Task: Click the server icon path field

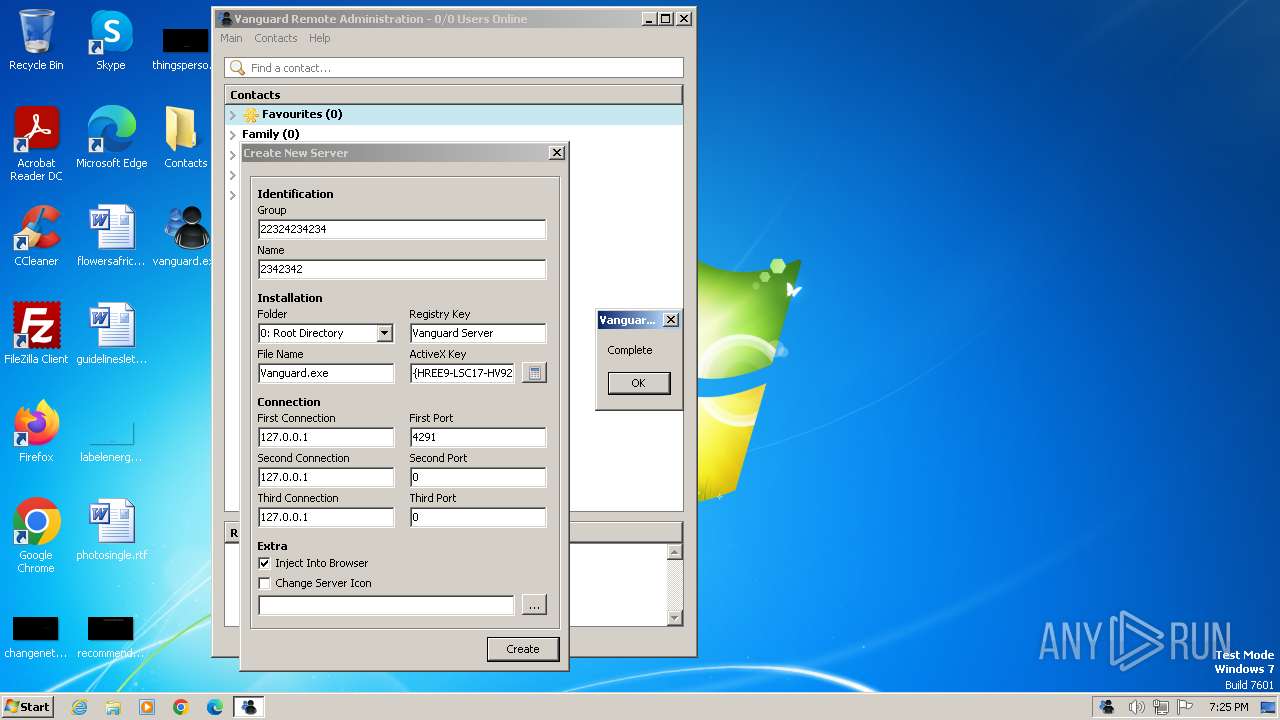Action: tap(386, 605)
